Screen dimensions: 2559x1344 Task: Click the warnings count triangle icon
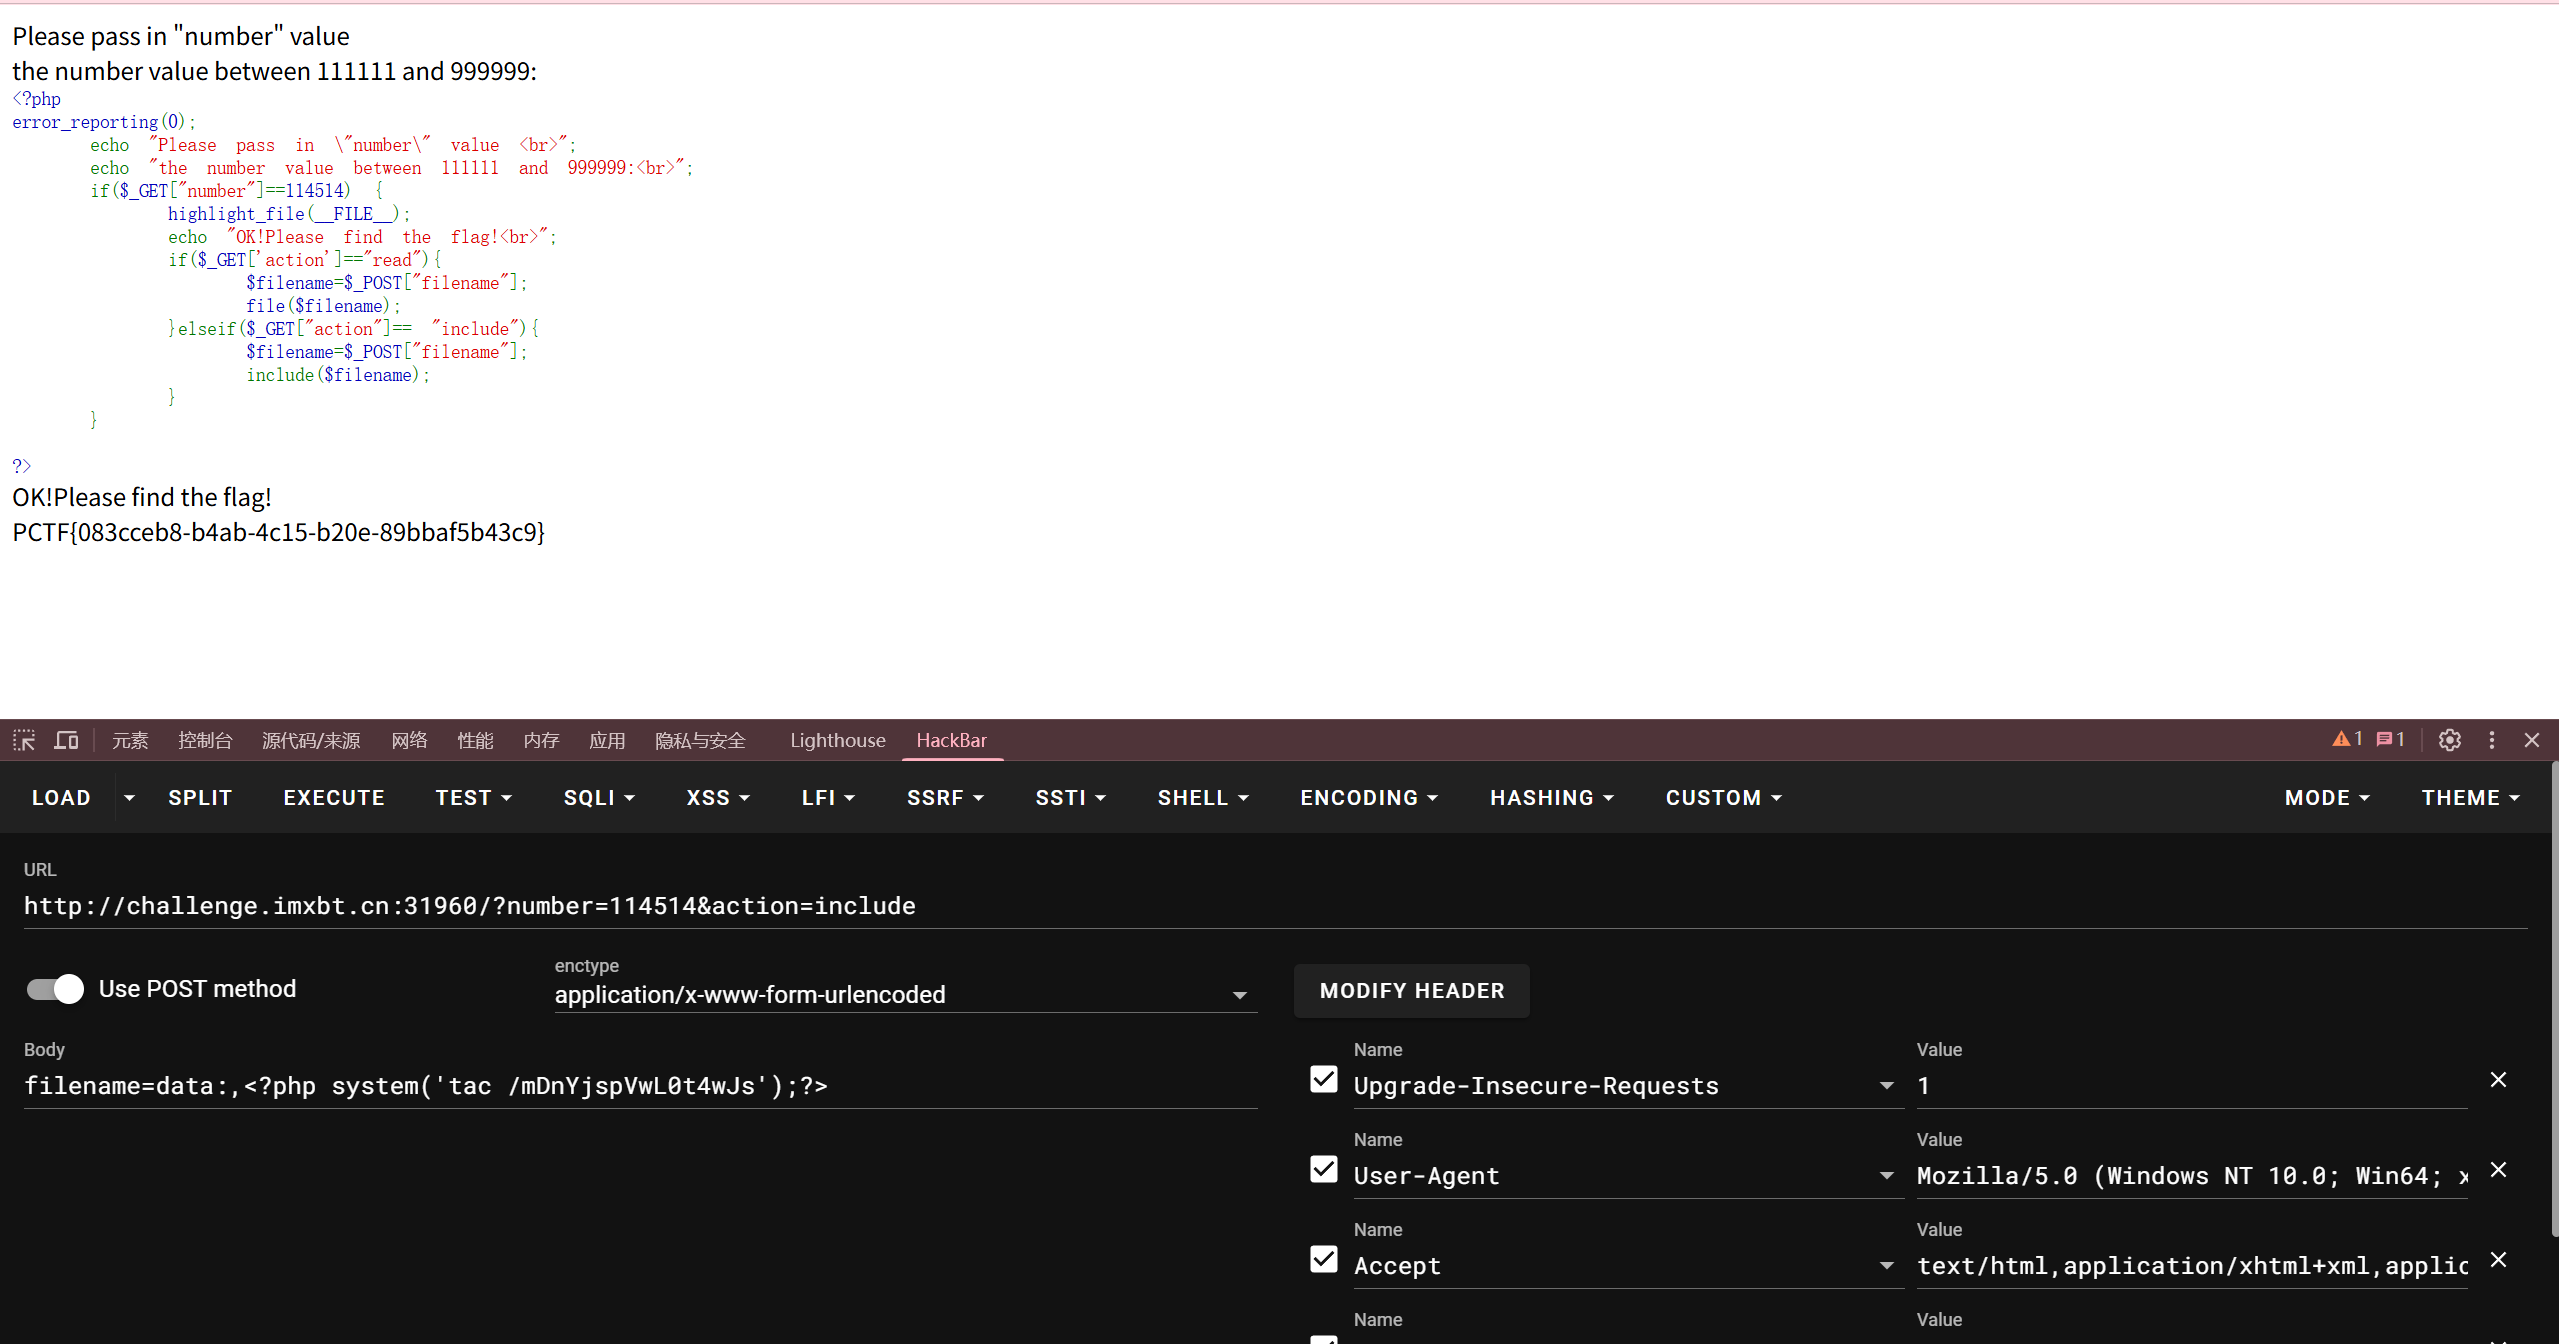pos(2341,739)
